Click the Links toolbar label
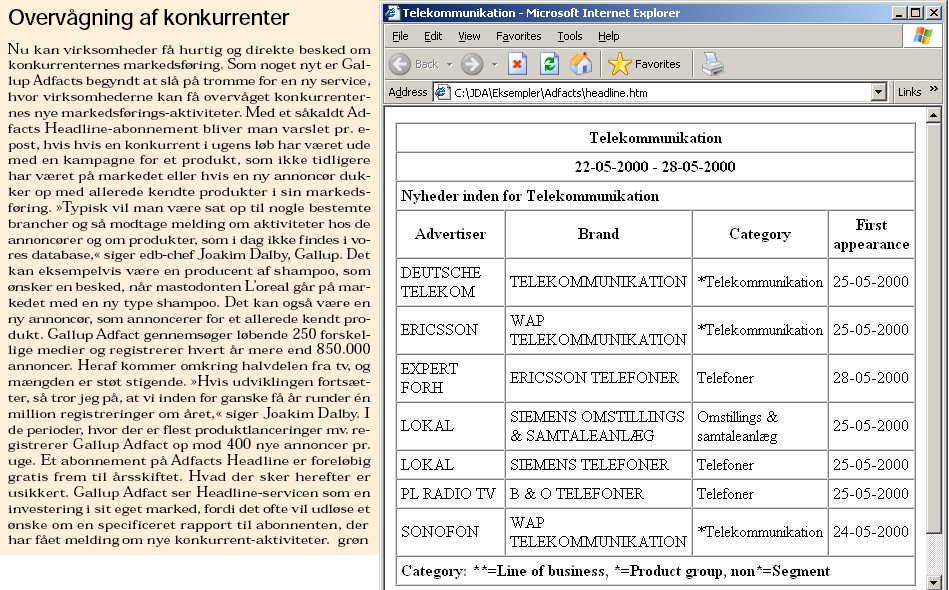 (x=910, y=92)
